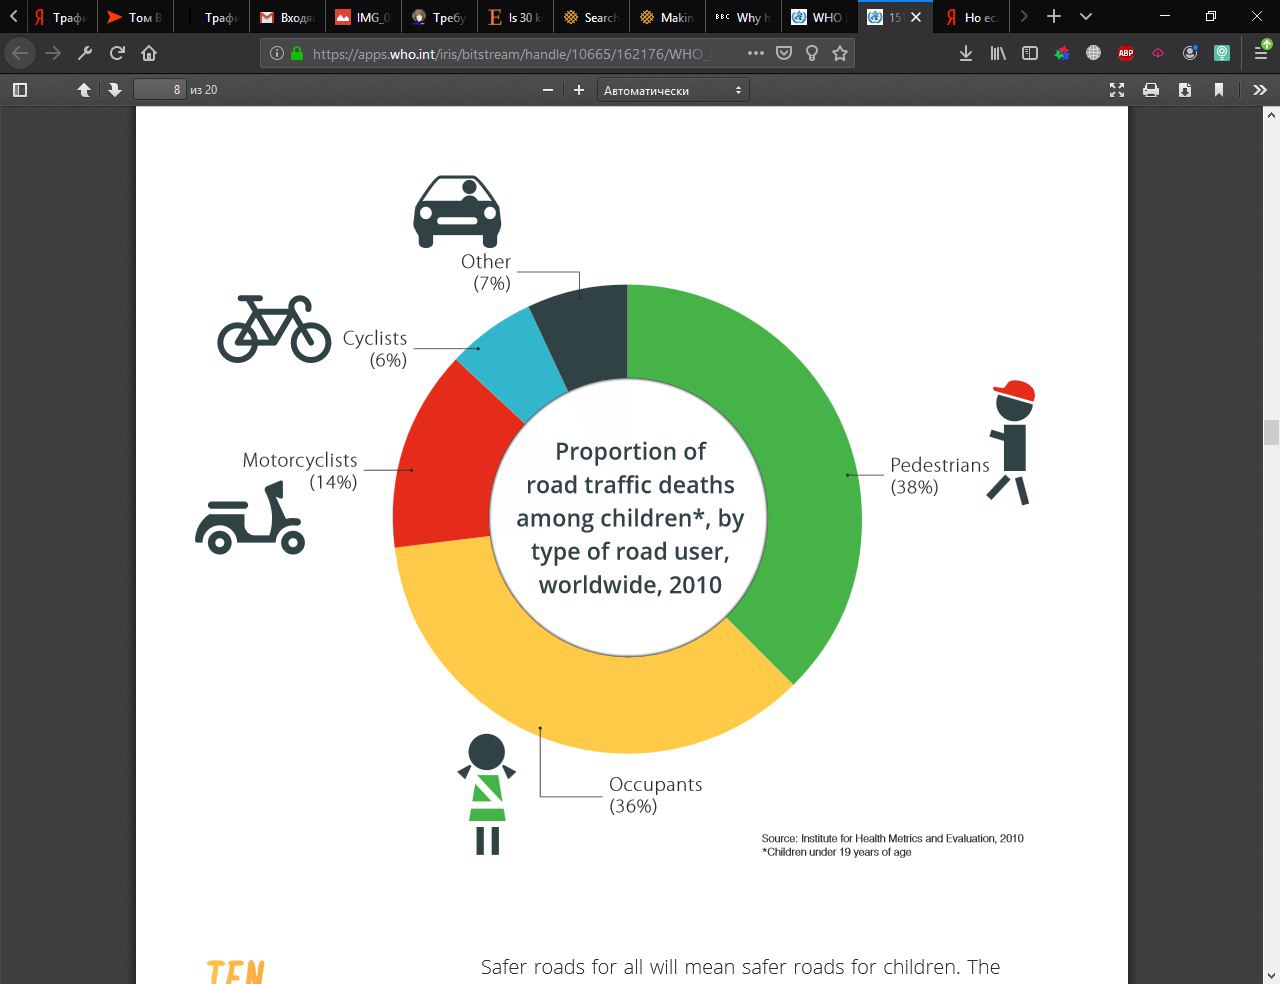List all tabs dropdown arrow
Screen dimensions: 1280x984
1086,17
